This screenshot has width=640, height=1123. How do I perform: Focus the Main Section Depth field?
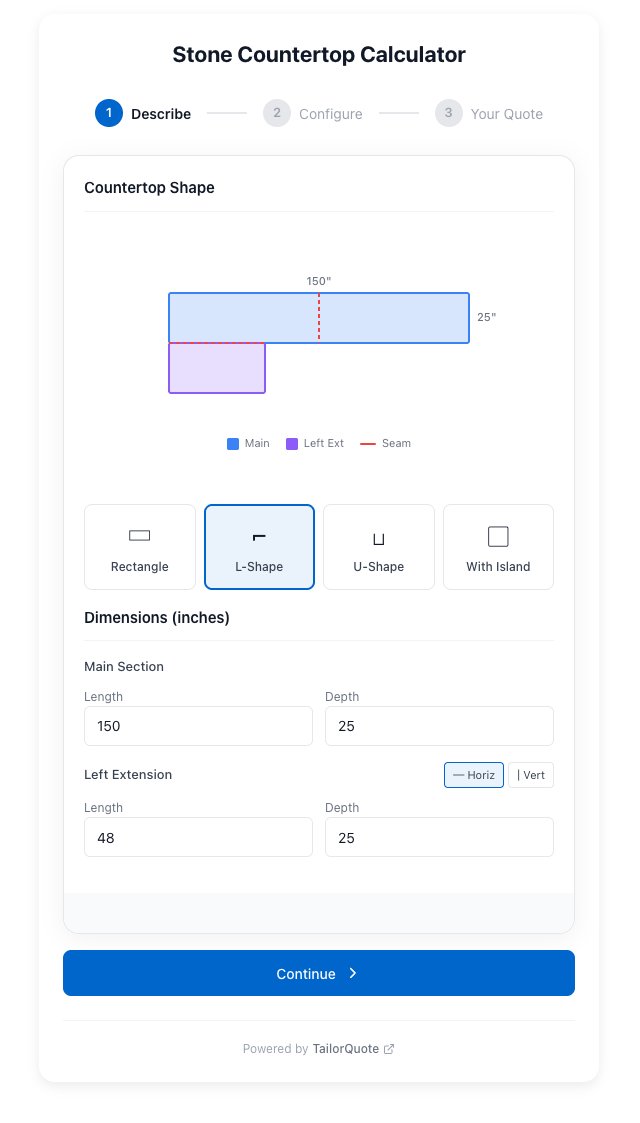[x=439, y=726]
